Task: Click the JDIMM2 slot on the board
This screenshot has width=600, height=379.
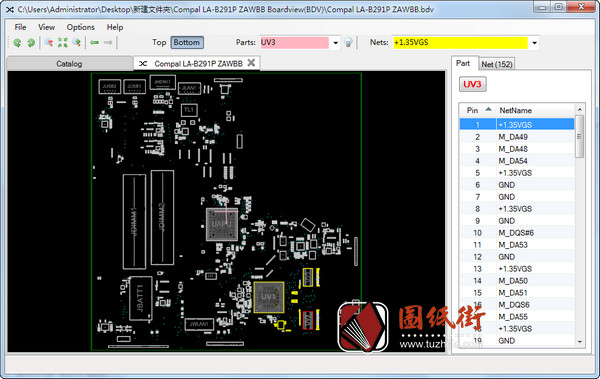Action: (x=162, y=217)
